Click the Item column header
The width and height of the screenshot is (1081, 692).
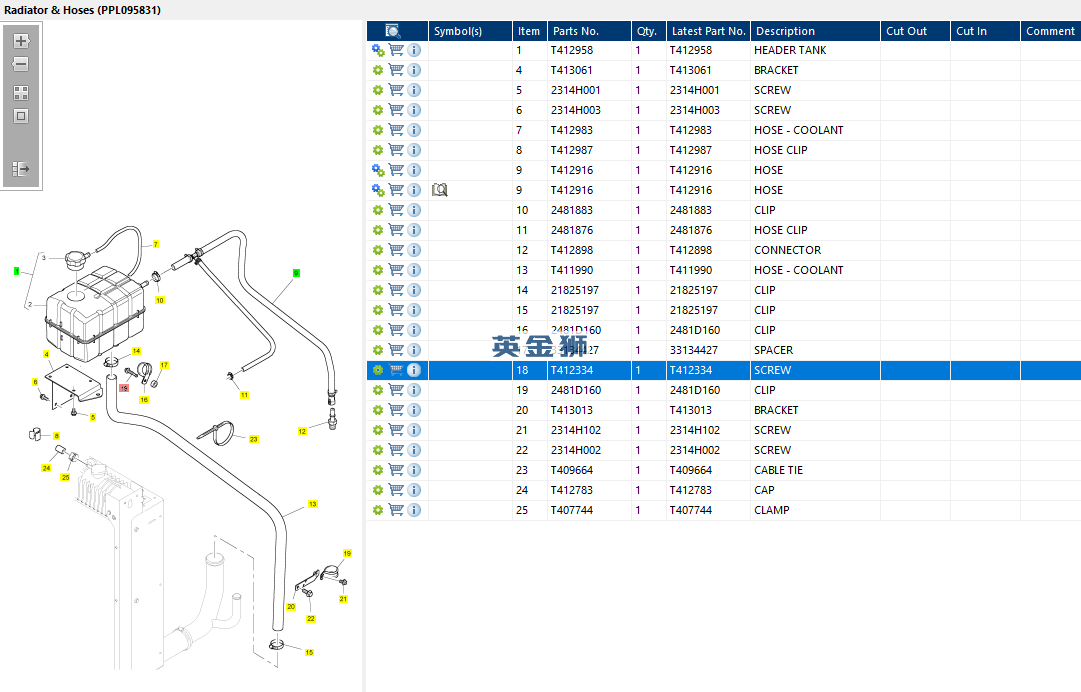[529, 31]
